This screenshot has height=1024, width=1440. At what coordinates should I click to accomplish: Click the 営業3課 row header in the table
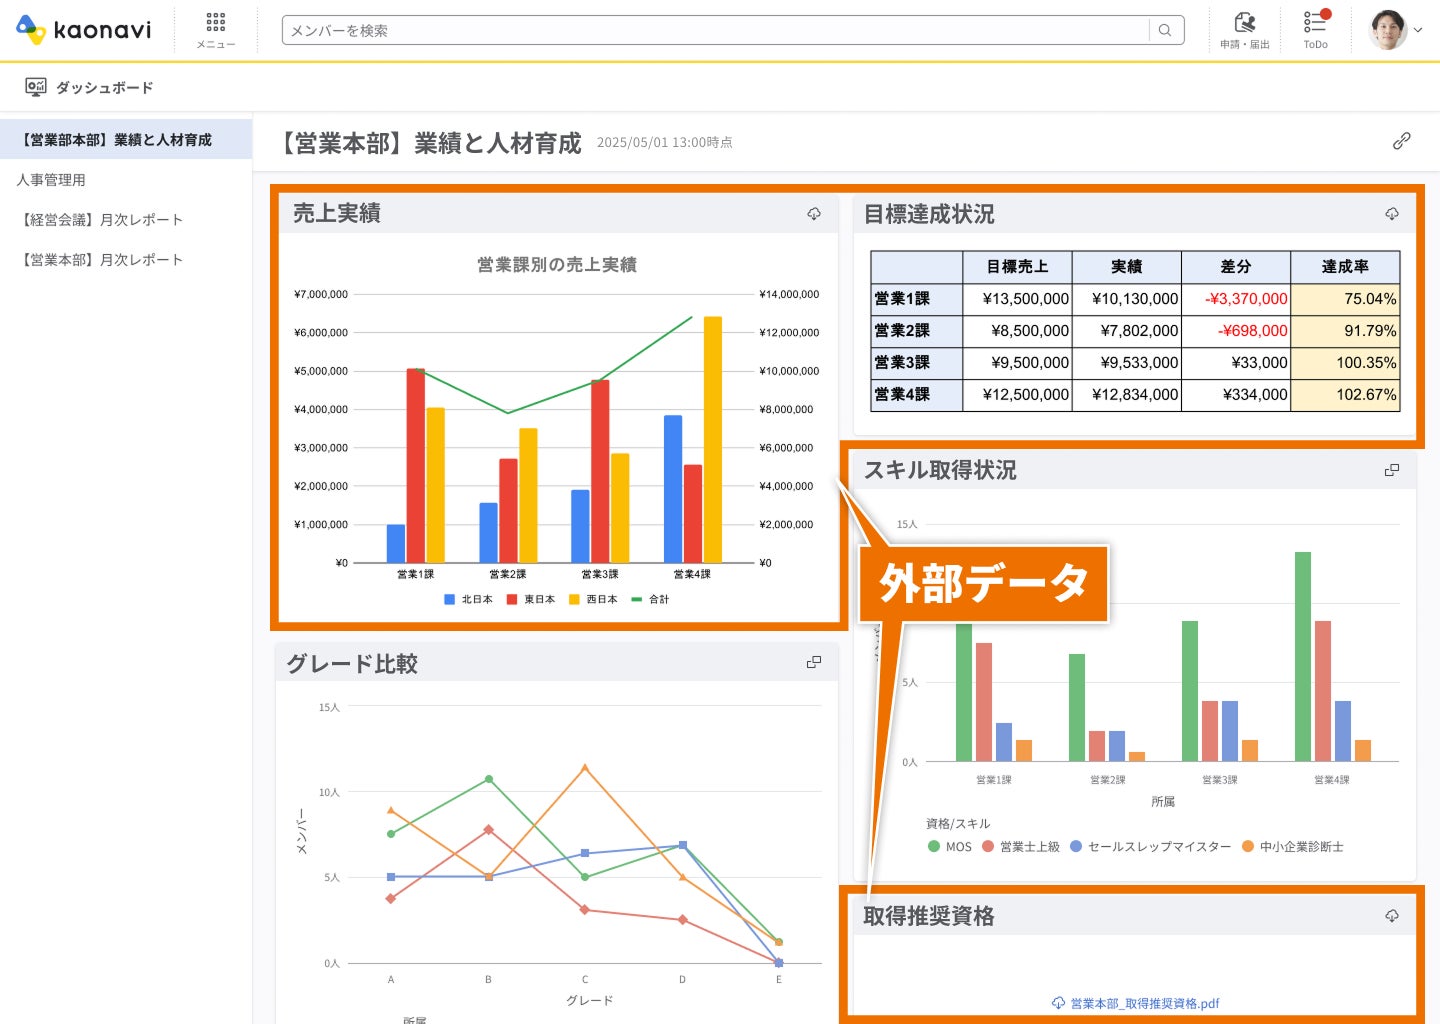tap(916, 363)
